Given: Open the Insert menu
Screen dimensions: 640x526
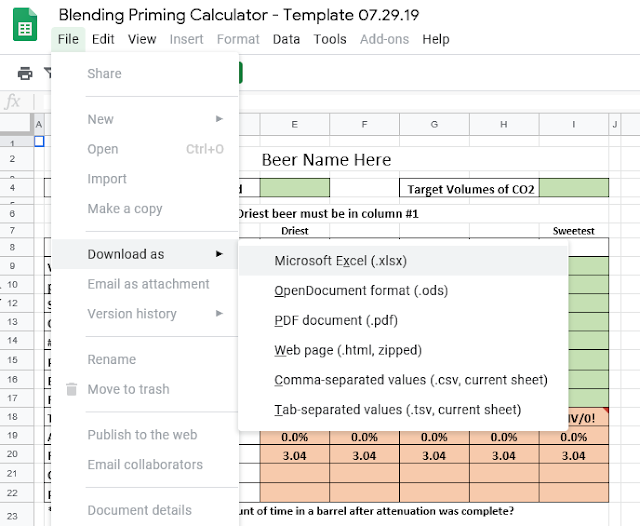Looking at the screenshot, I should click(x=187, y=39).
